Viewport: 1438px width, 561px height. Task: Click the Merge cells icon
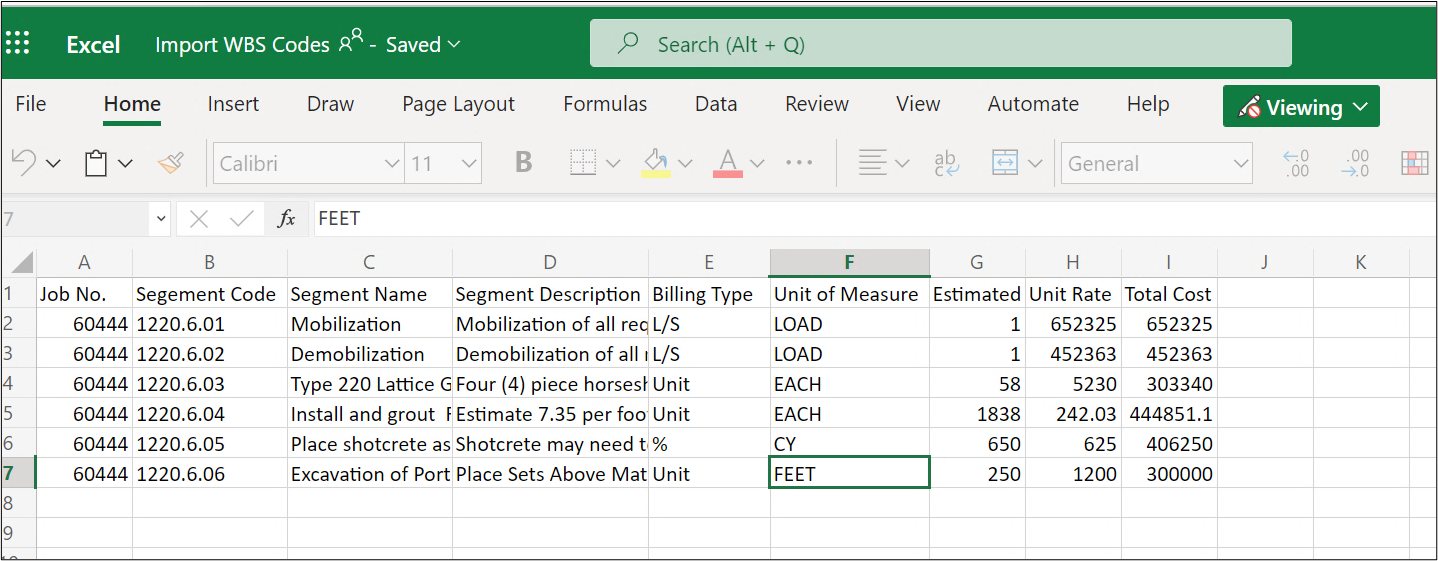(x=1004, y=163)
